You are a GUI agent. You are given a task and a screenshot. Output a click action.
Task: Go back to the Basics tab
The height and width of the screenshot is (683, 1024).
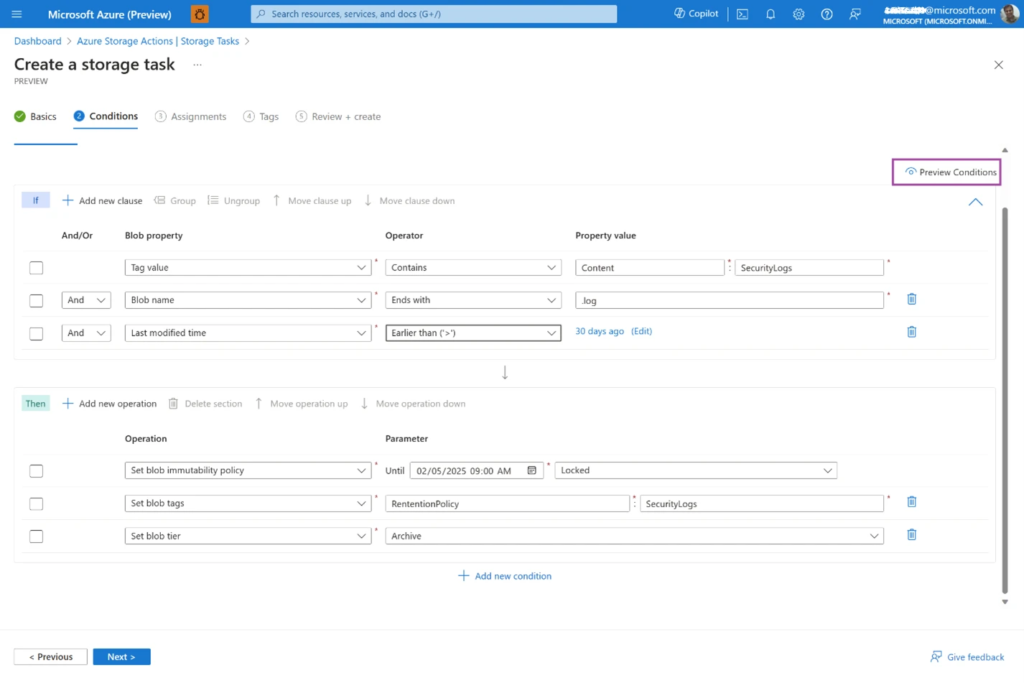pos(43,116)
